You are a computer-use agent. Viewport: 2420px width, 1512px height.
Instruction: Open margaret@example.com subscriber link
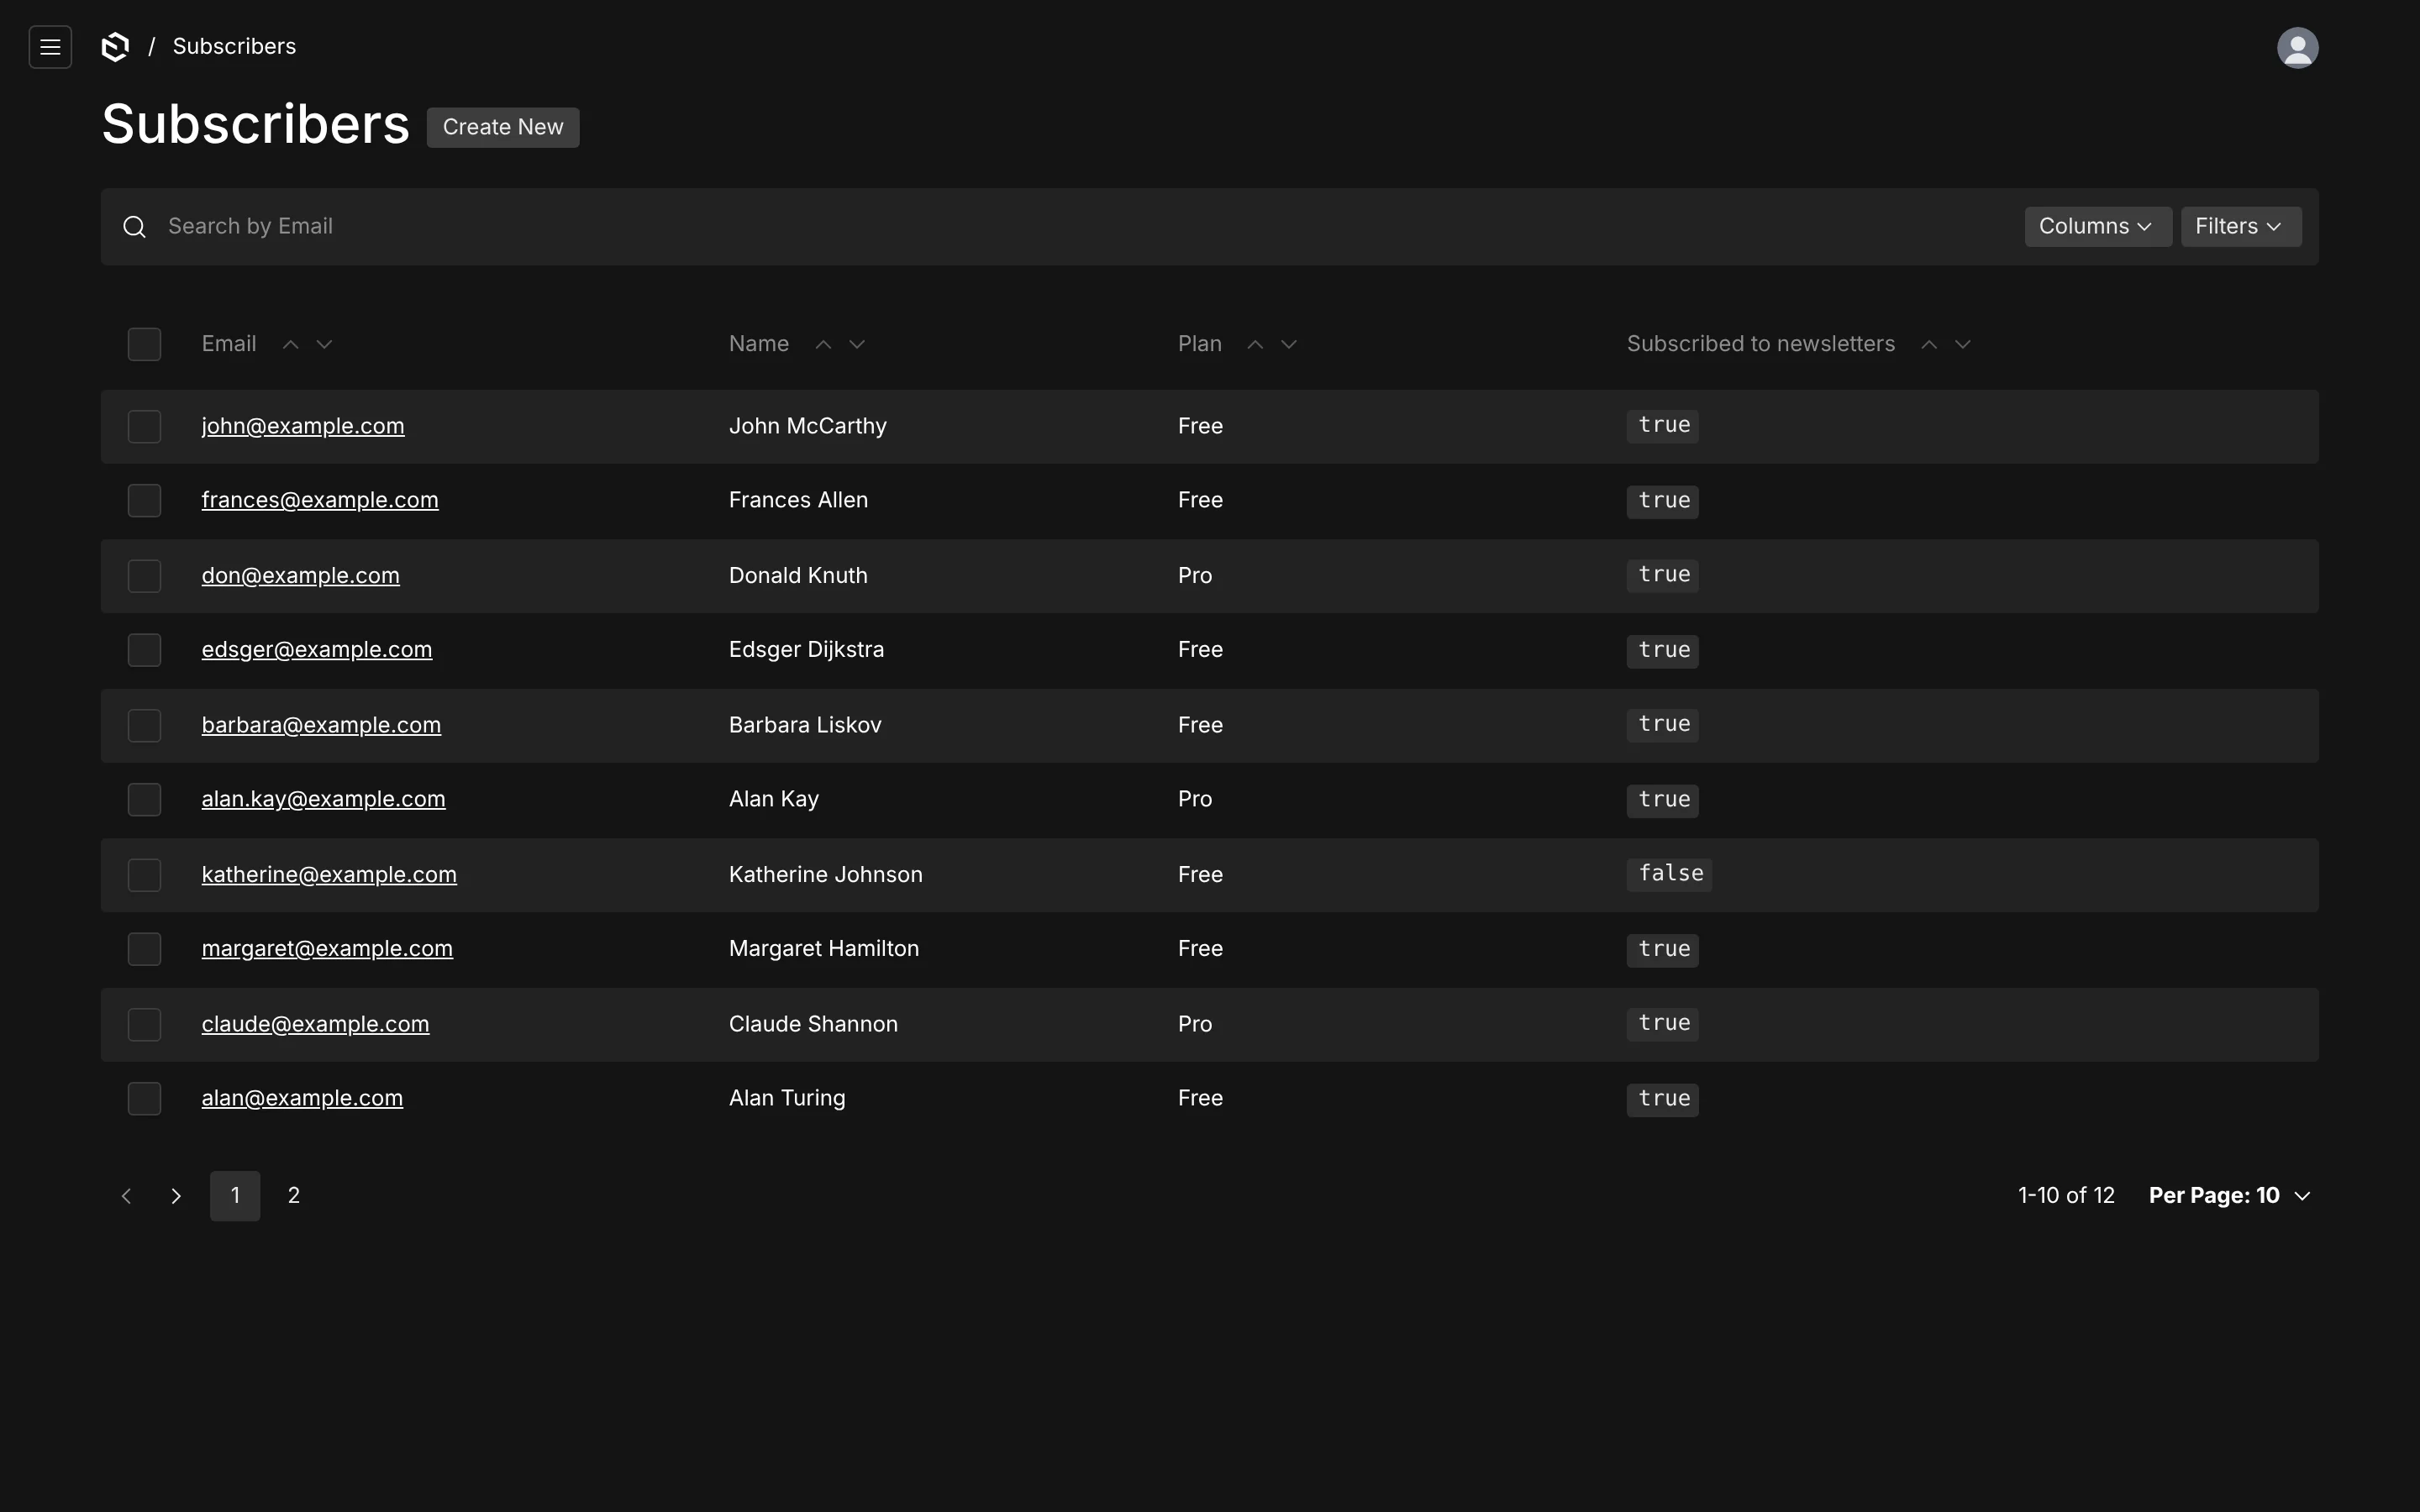(327, 949)
